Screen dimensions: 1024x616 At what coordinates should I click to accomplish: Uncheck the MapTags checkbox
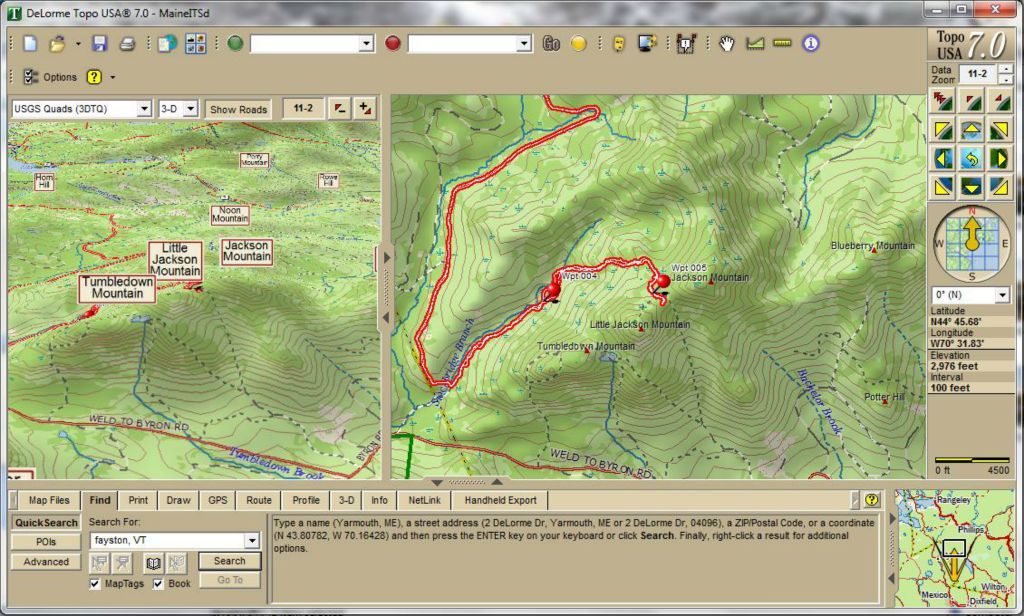coord(95,584)
